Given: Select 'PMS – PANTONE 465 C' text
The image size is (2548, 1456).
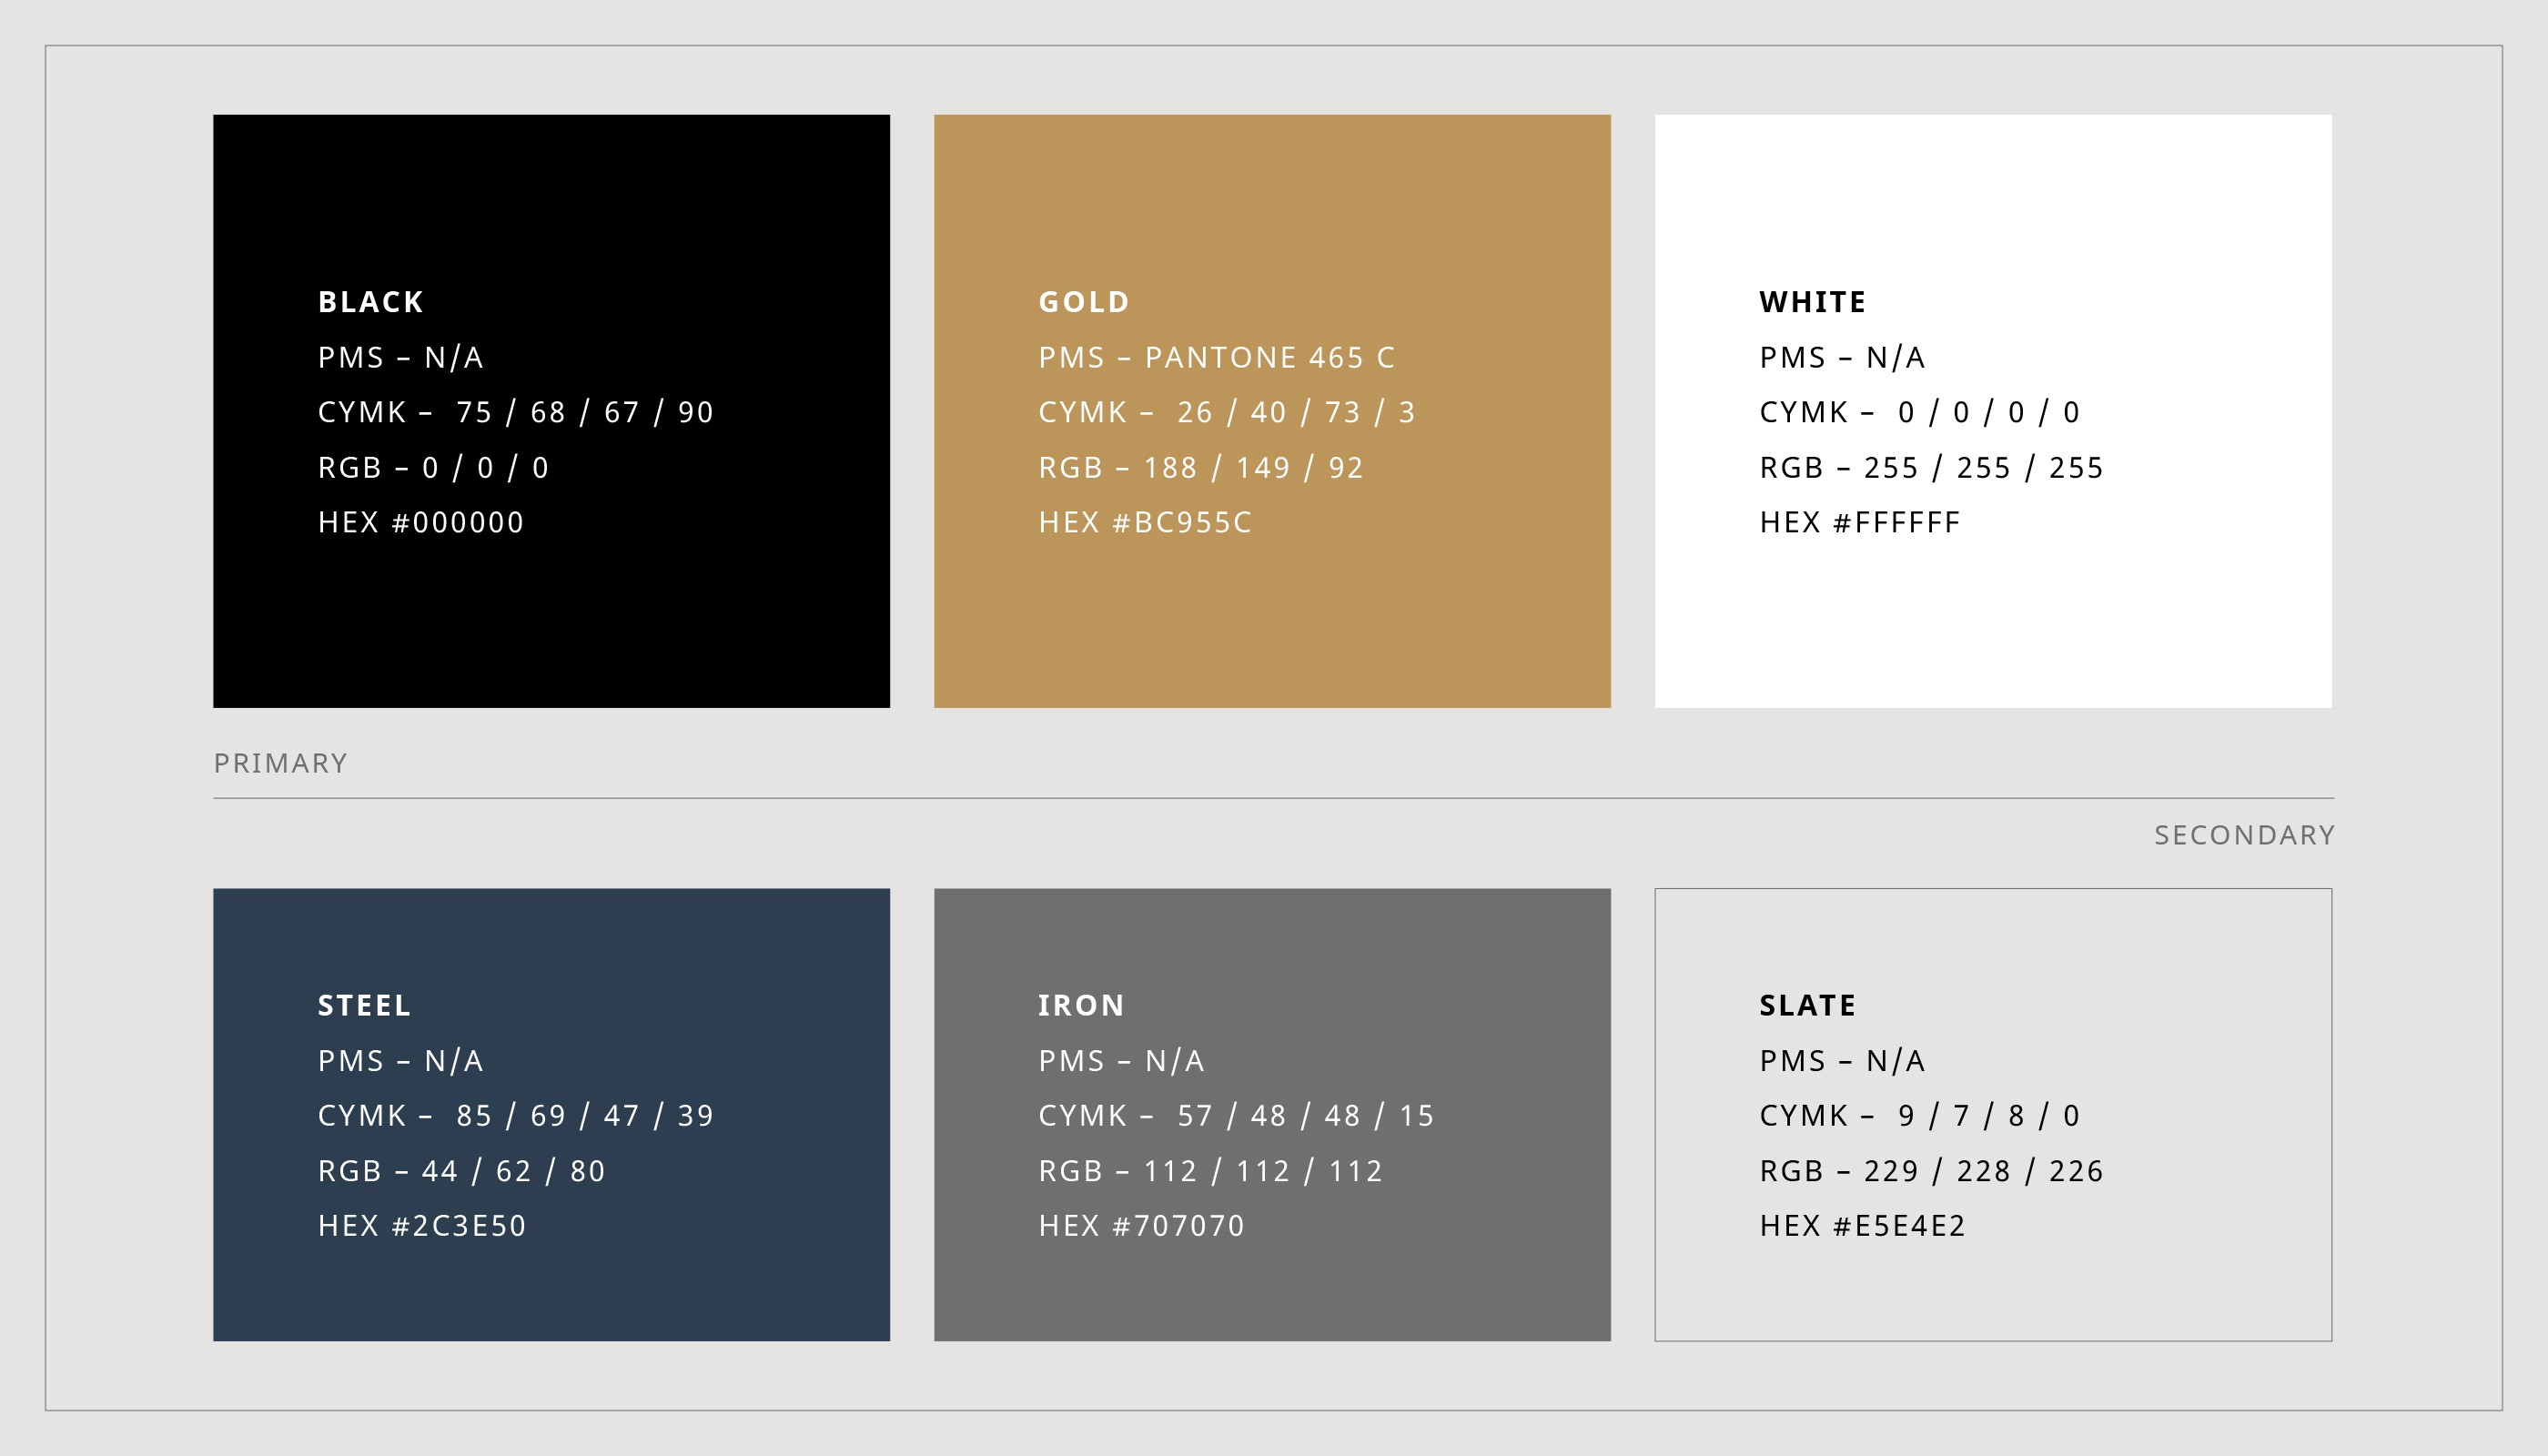Looking at the screenshot, I should click(x=1216, y=357).
